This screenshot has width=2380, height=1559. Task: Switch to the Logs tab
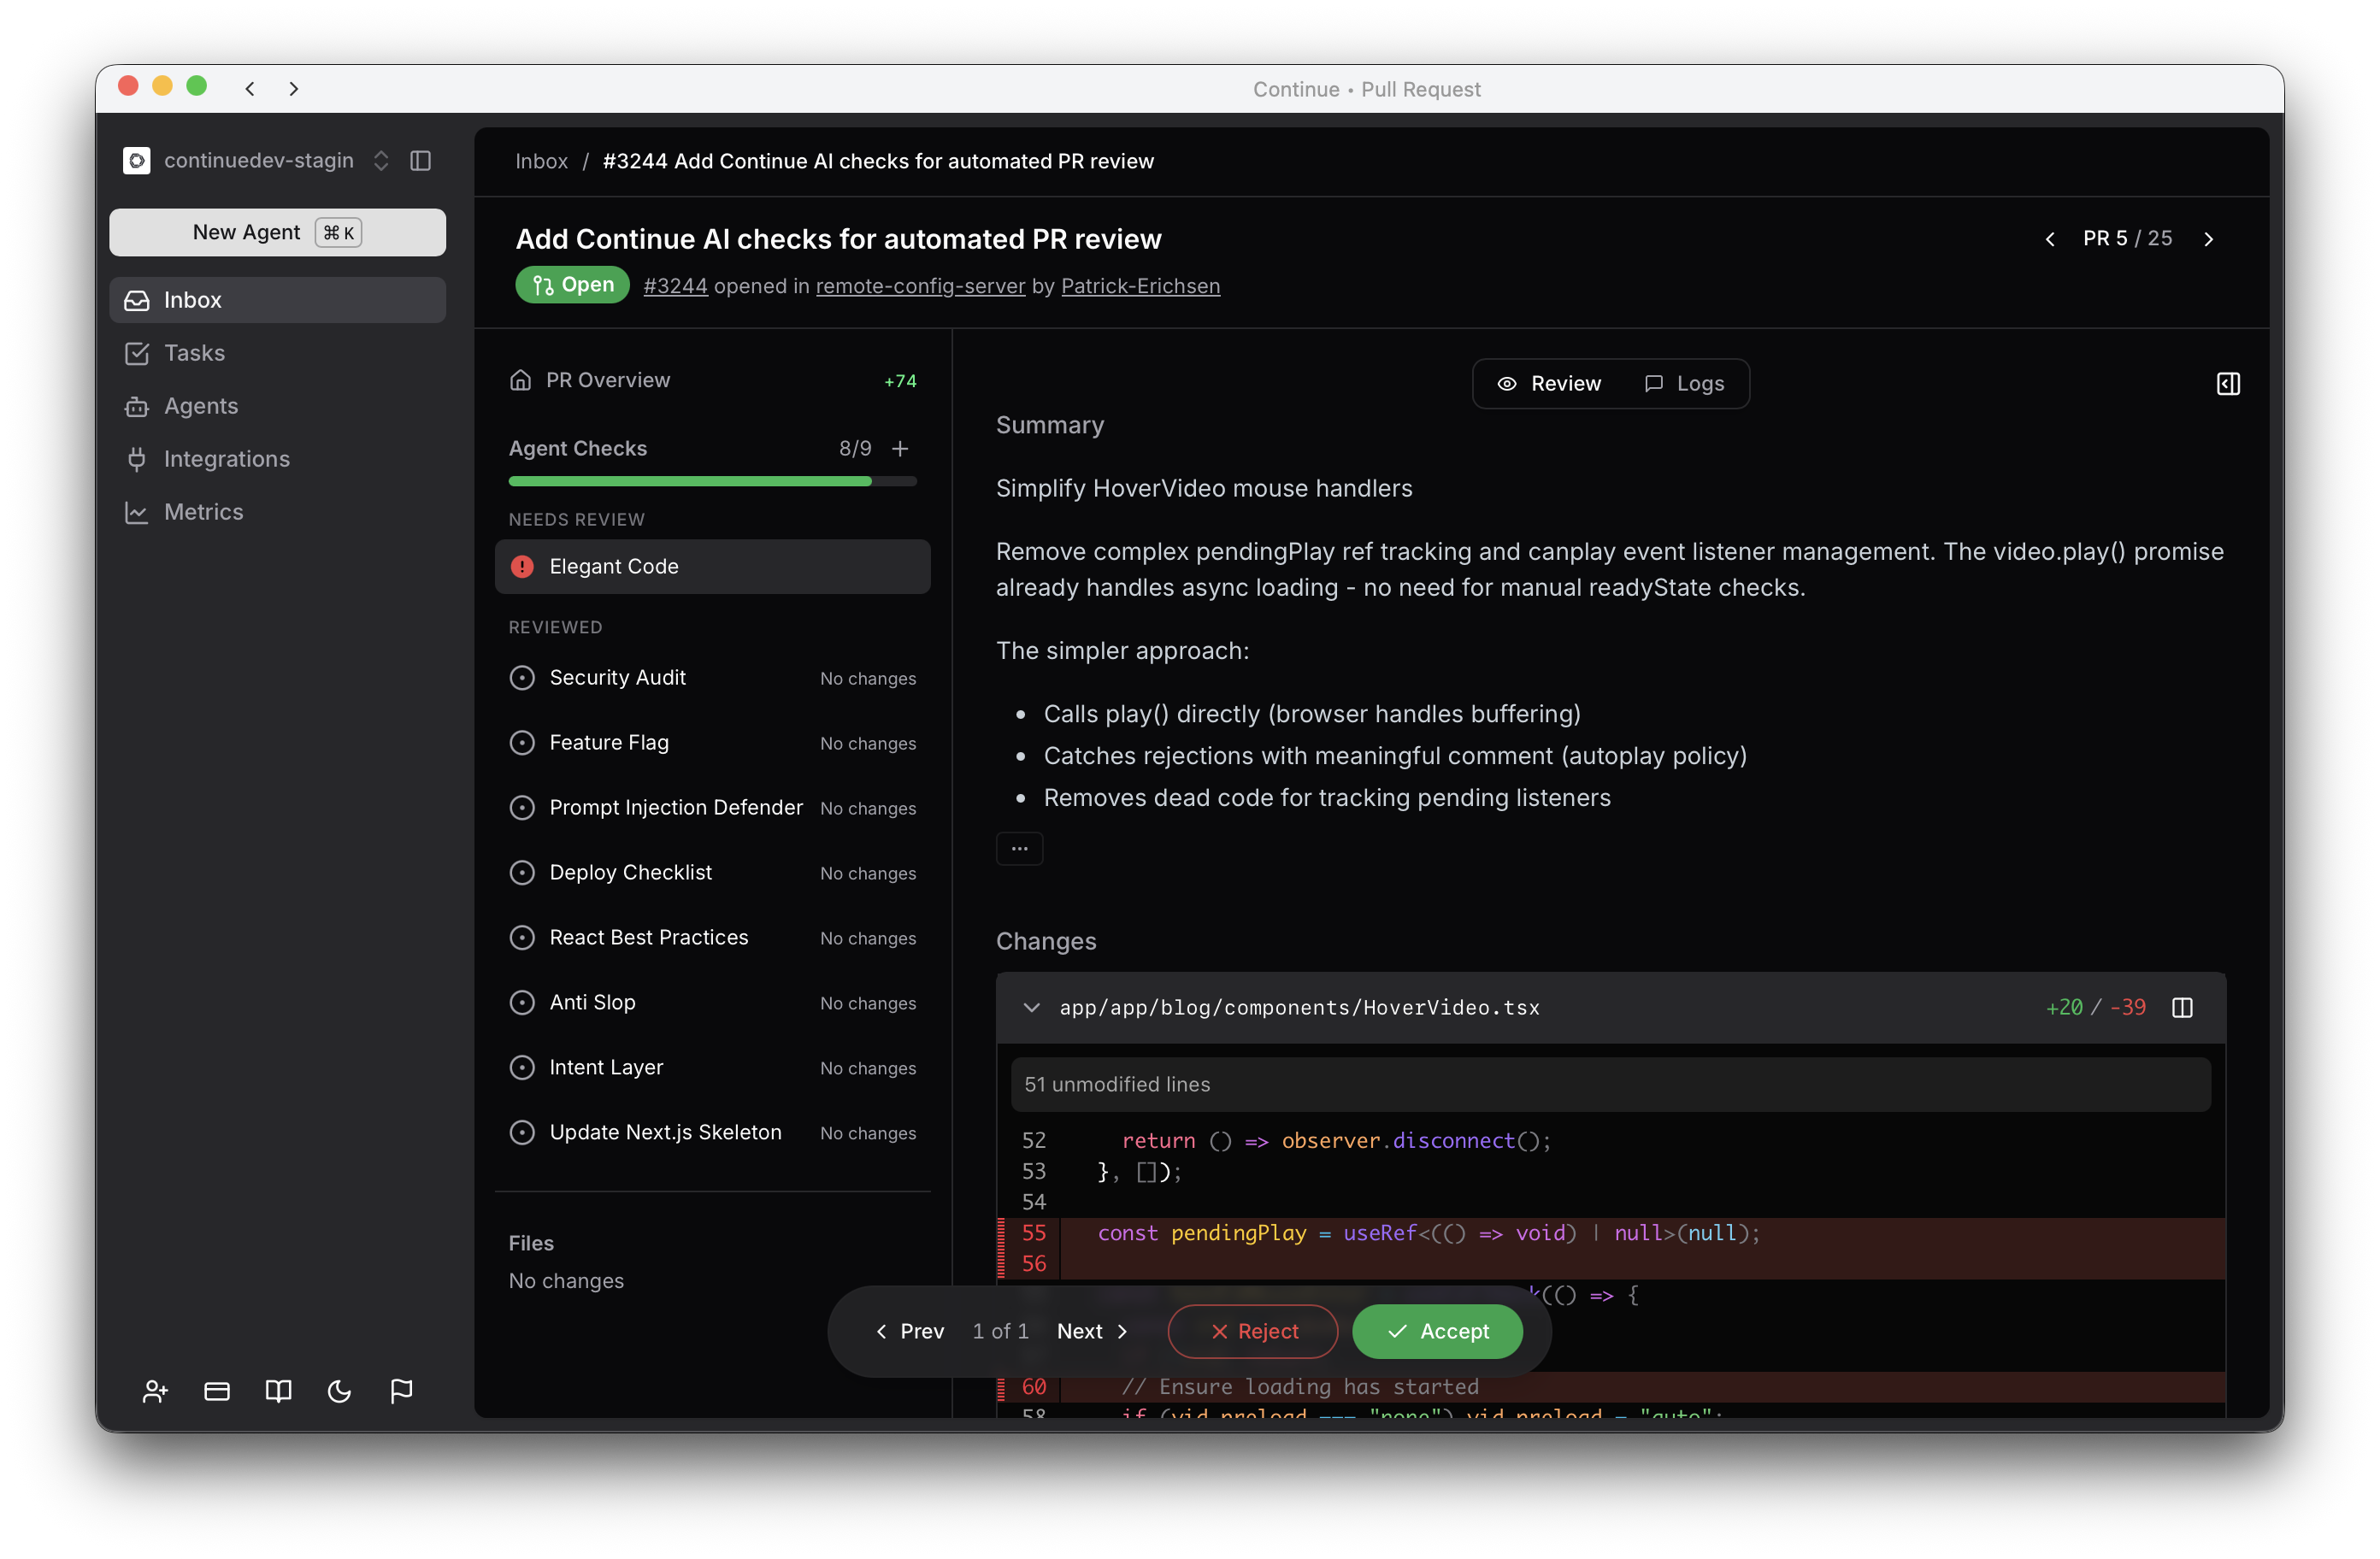1685,384
